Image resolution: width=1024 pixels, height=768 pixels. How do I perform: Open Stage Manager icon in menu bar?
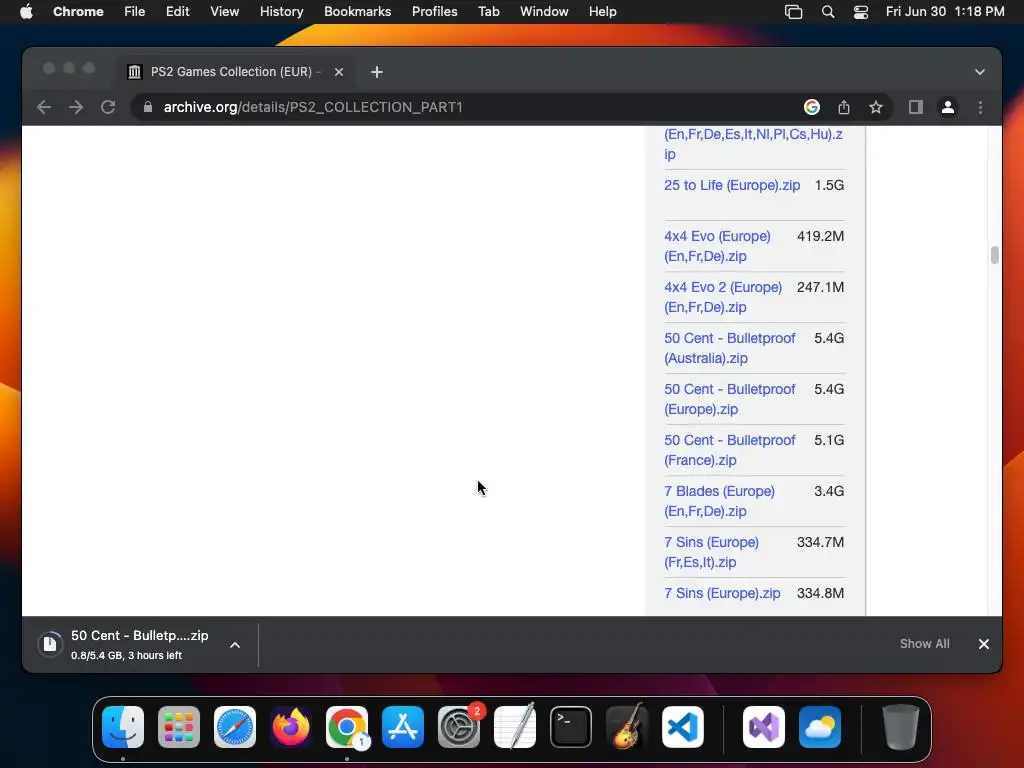(793, 12)
